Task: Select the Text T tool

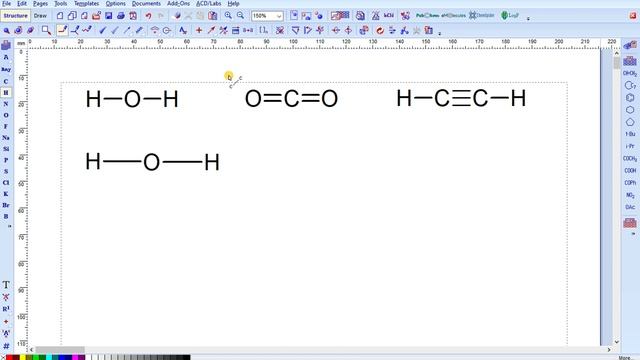Action: [6, 285]
